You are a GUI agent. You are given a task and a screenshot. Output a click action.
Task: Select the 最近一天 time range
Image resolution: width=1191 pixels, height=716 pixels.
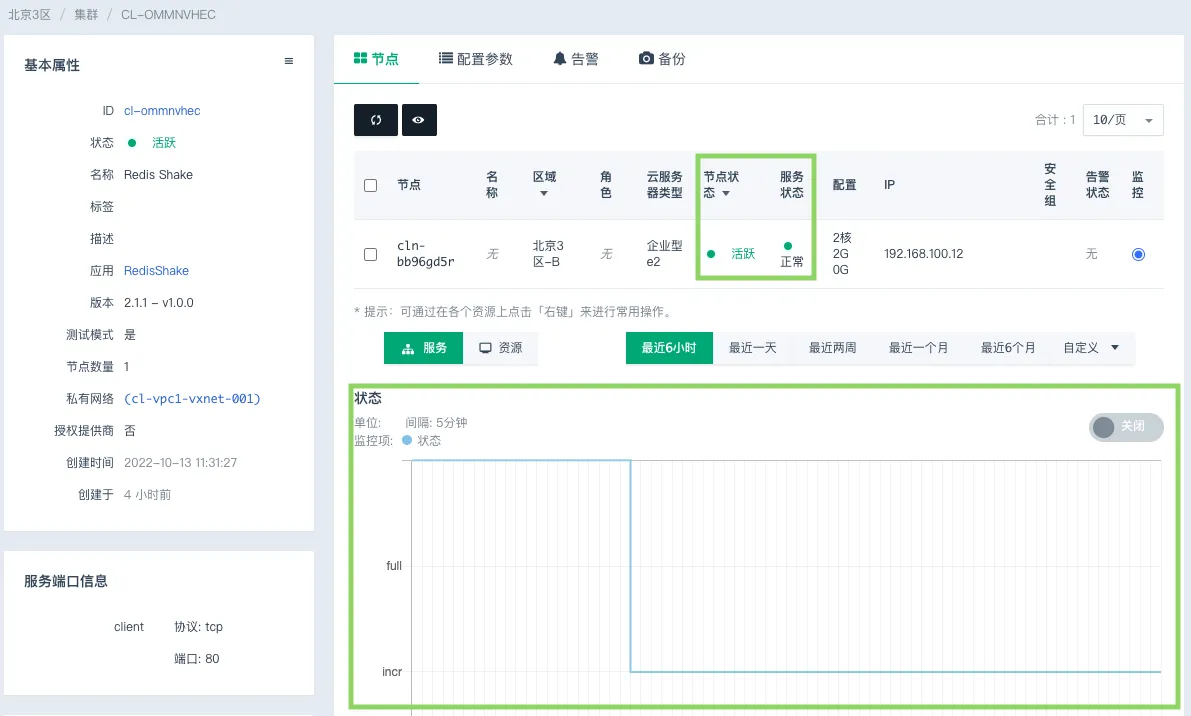pos(752,348)
